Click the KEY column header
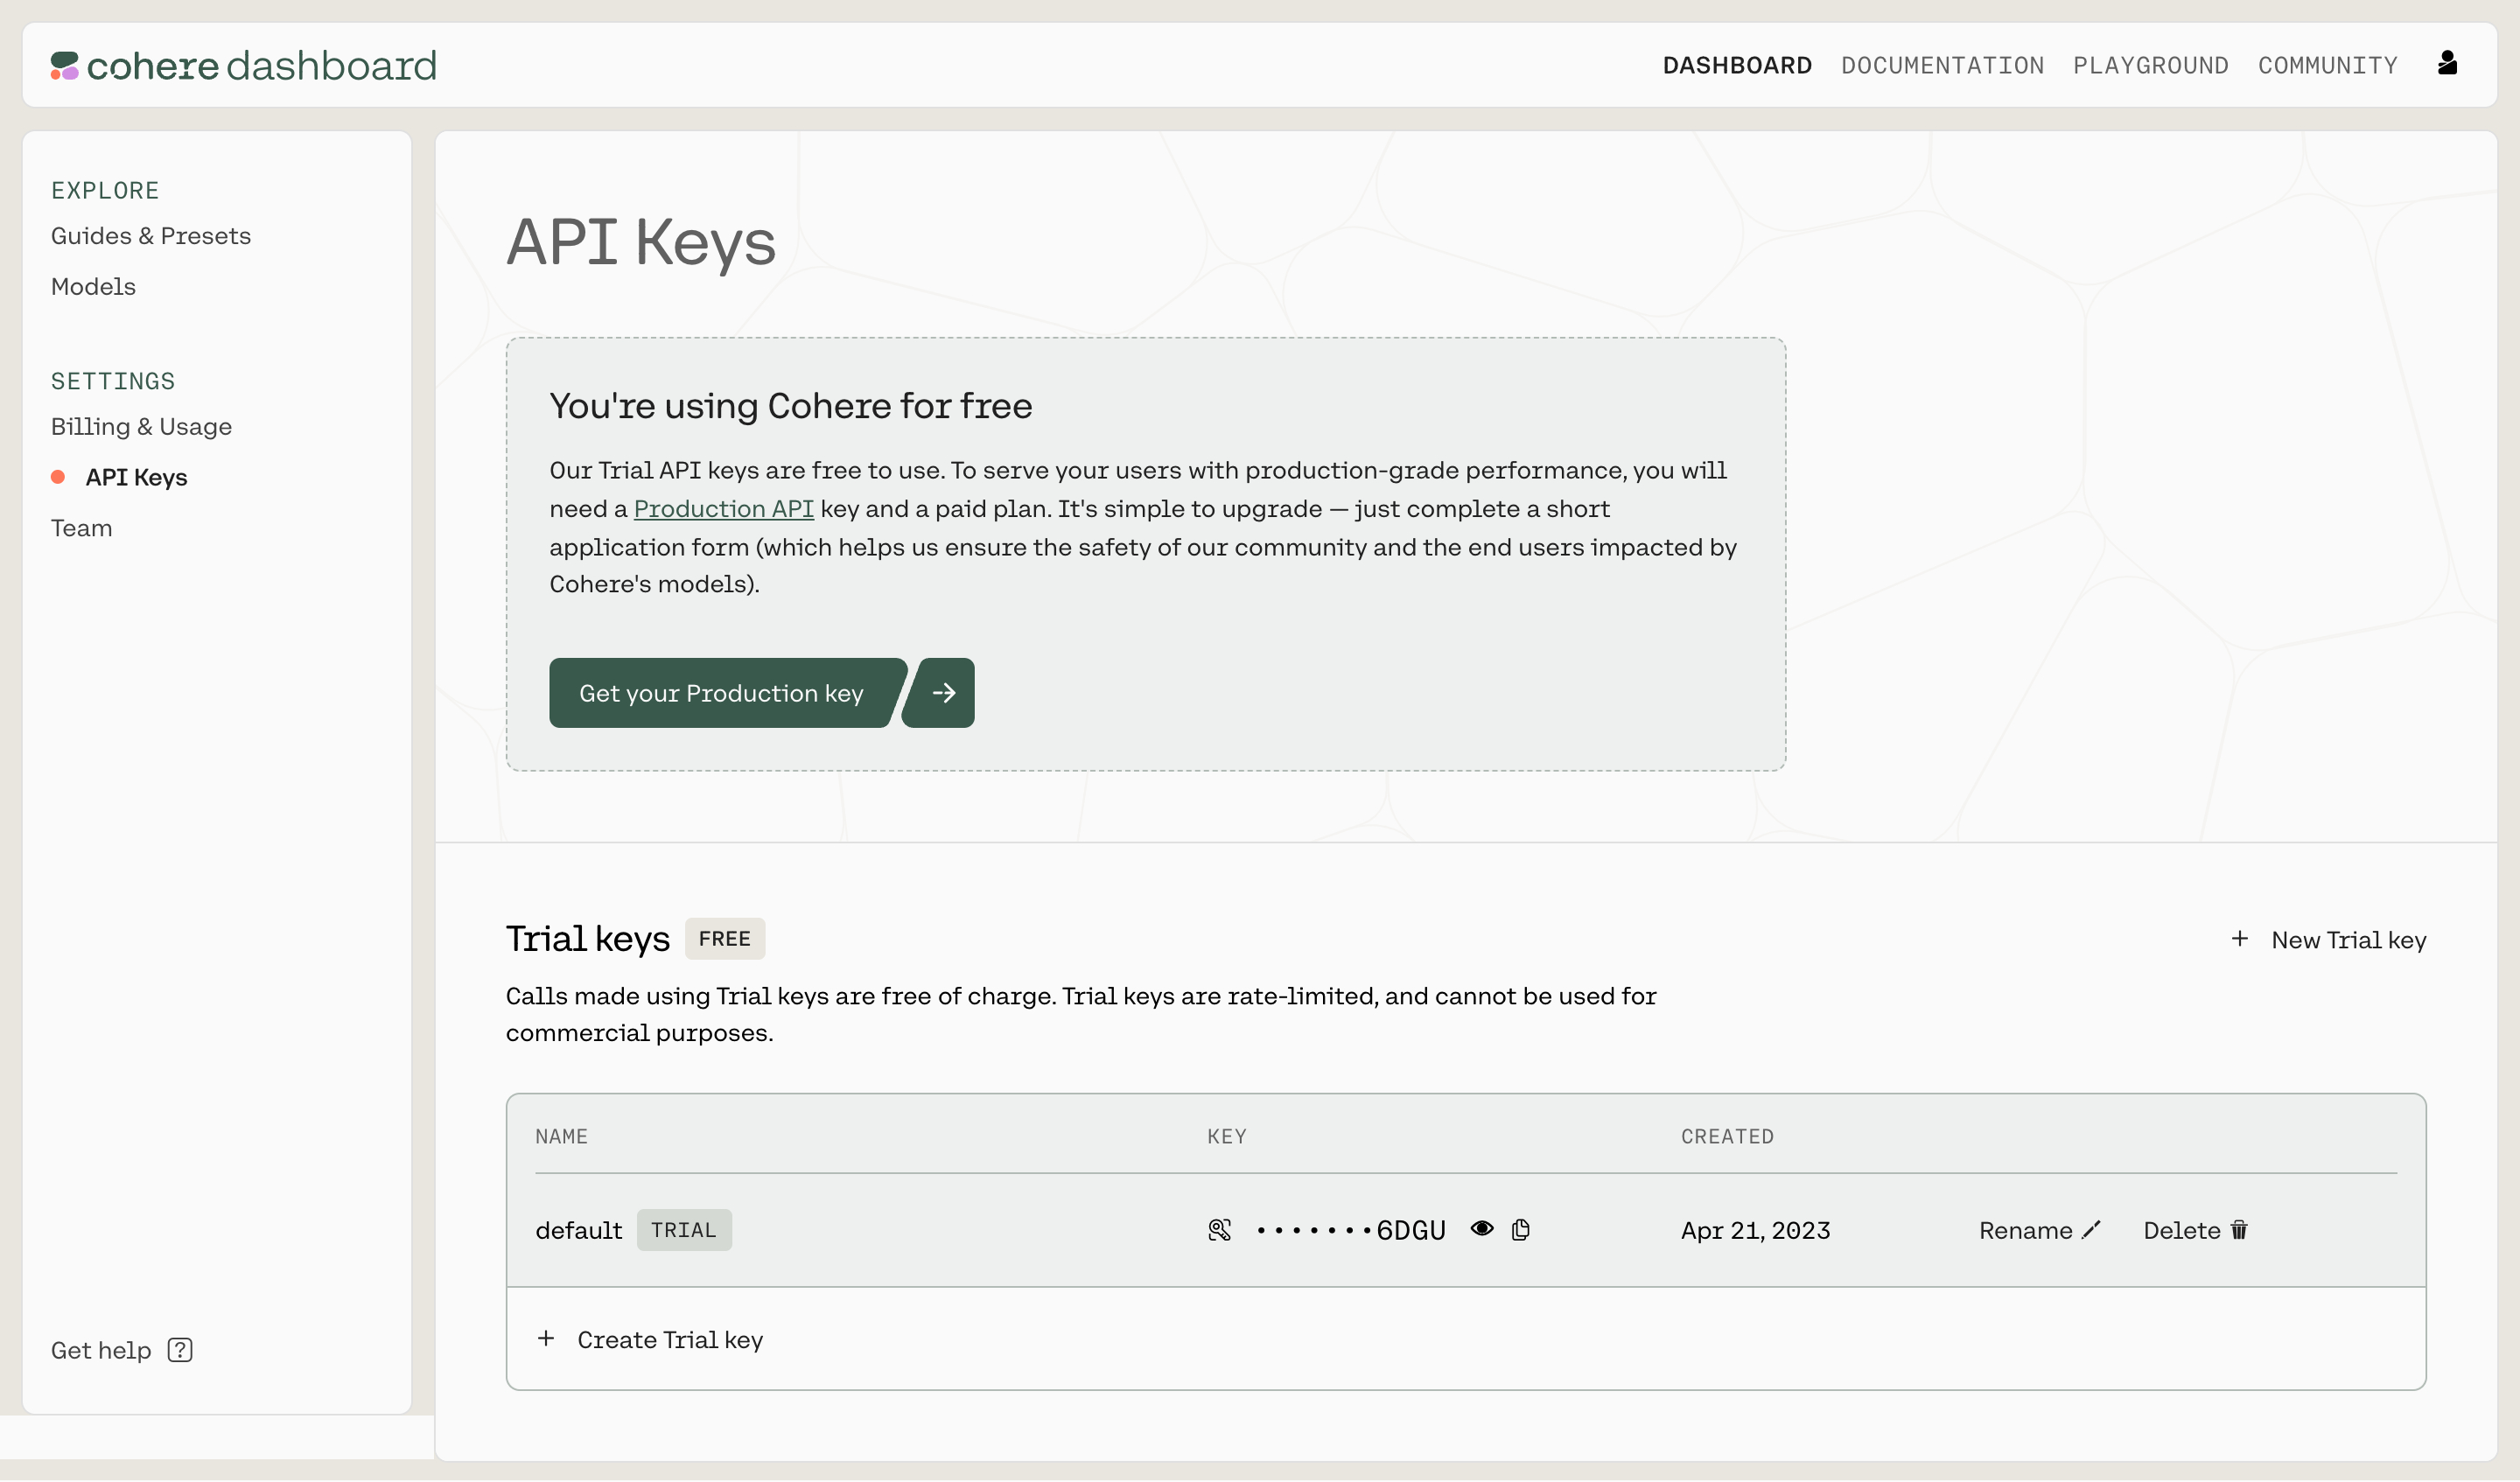Viewport: 2520px width, 1482px height. (x=1226, y=1136)
